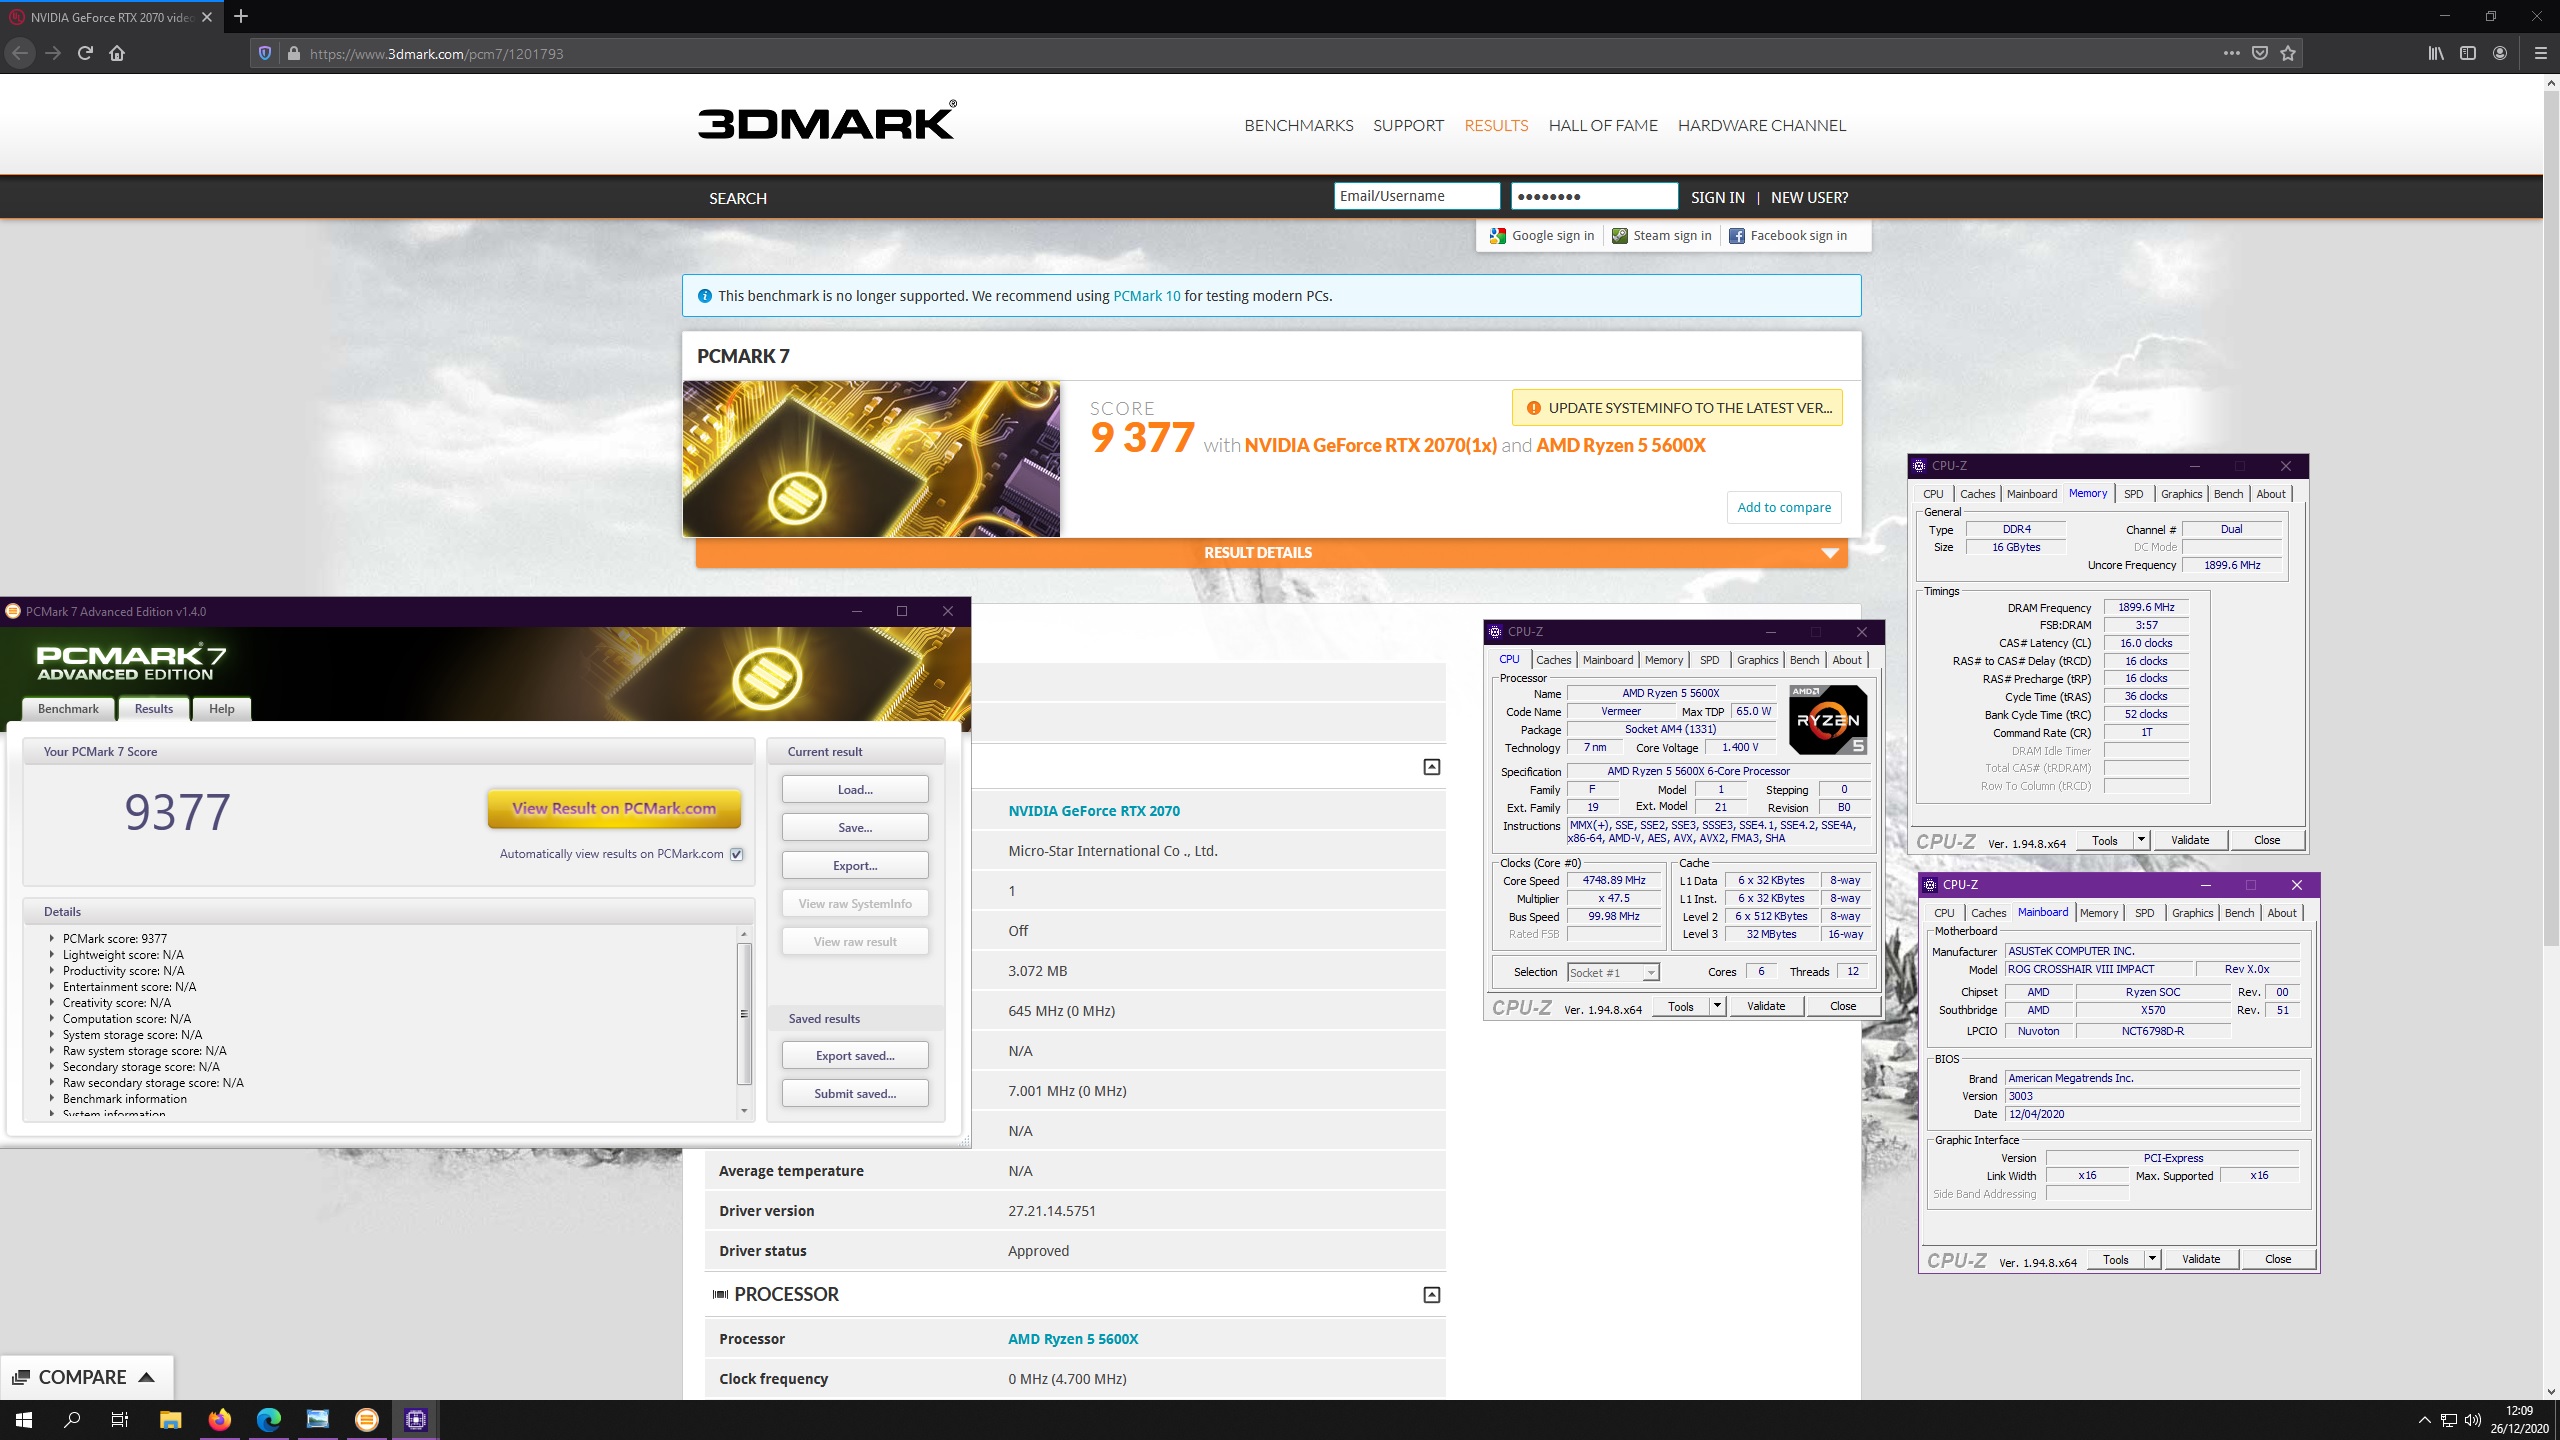The width and height of the screenshot is (2560, 1440).
Task: Open HALL OF FAME menu item
Action: [x=1603, y=126]
